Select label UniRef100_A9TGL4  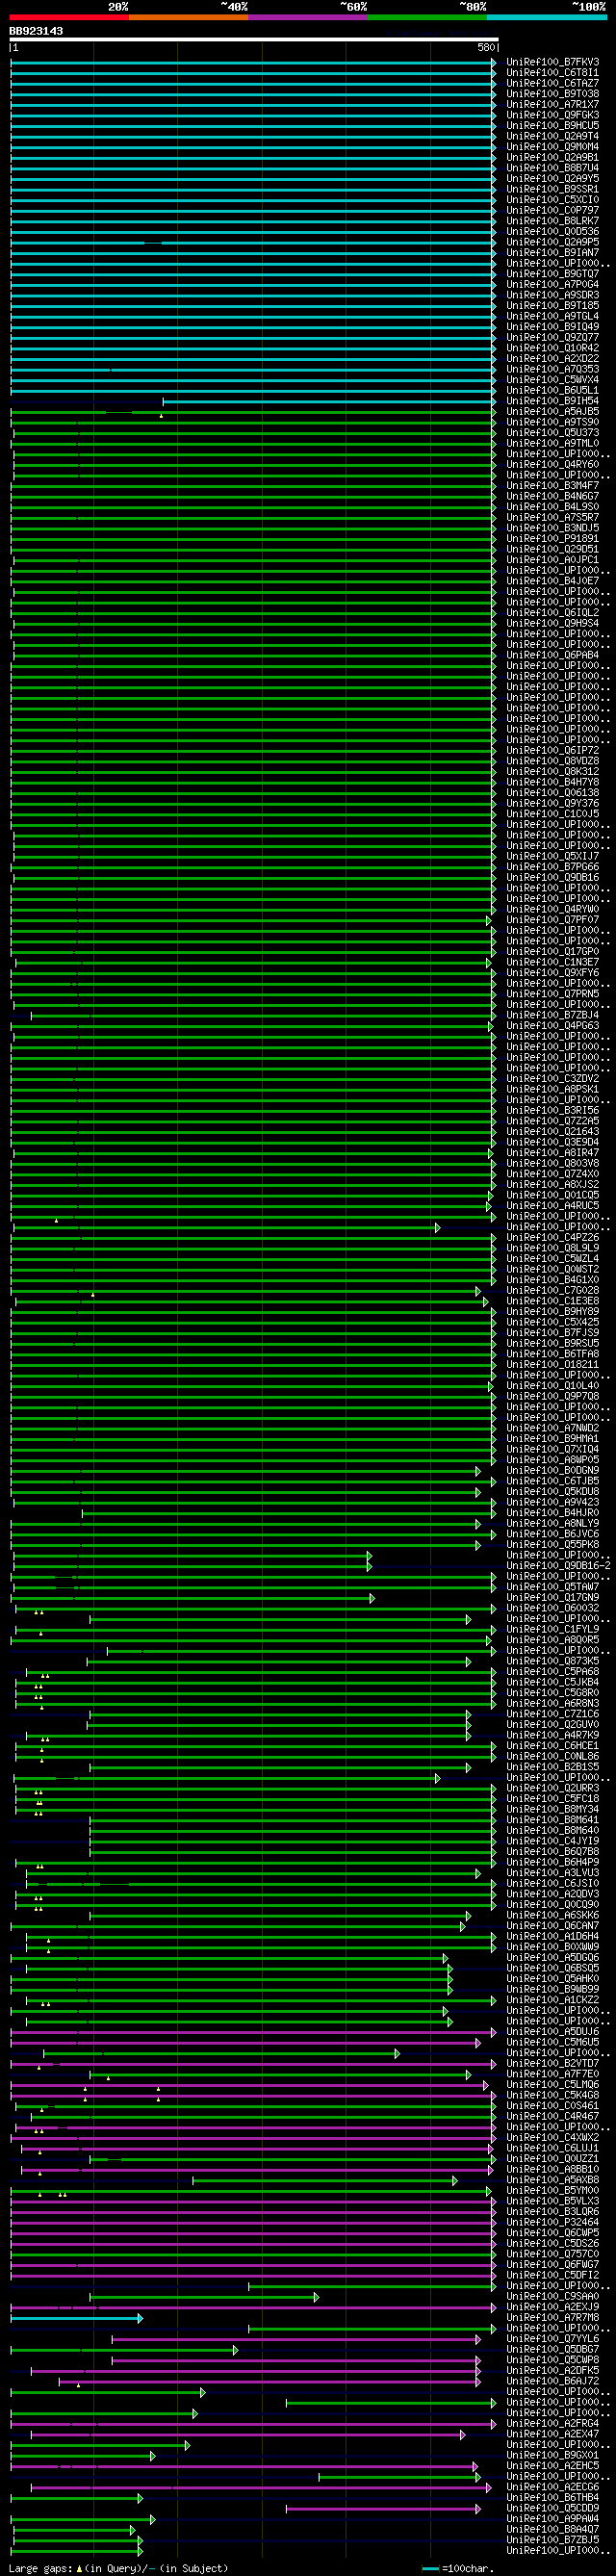[x=553, y=316]
